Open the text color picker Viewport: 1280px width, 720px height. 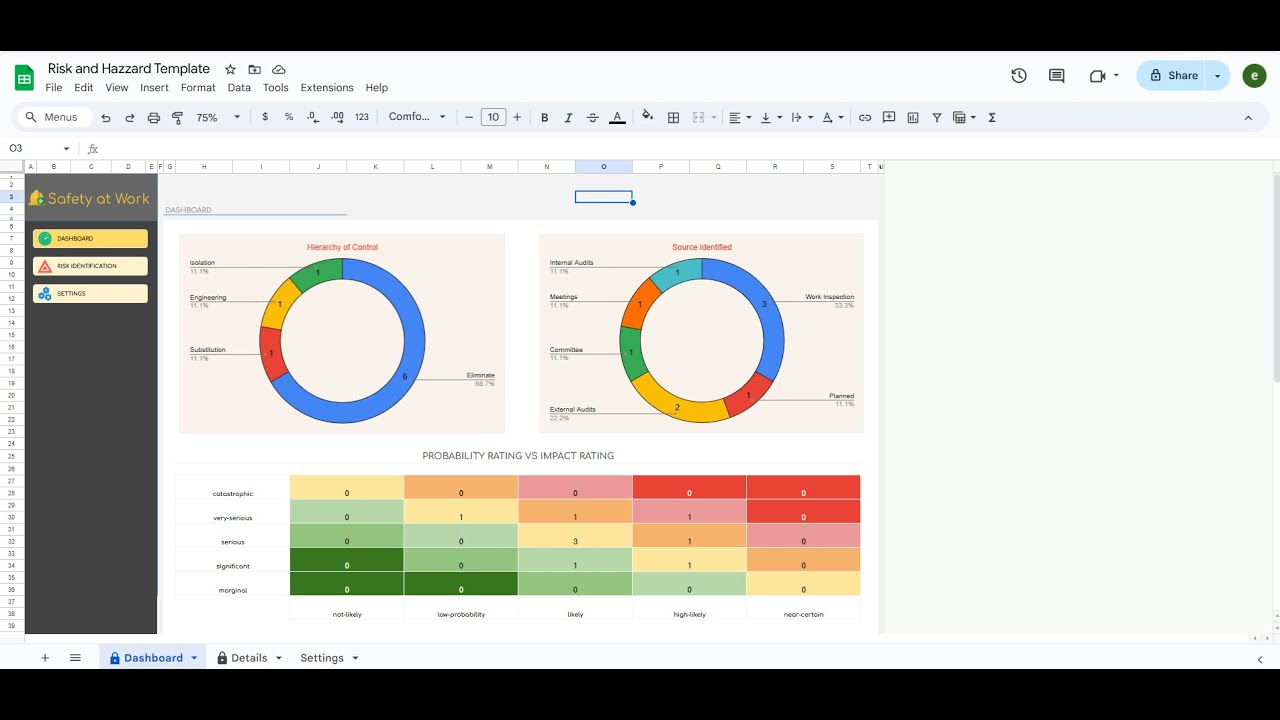tap(618, 117)
